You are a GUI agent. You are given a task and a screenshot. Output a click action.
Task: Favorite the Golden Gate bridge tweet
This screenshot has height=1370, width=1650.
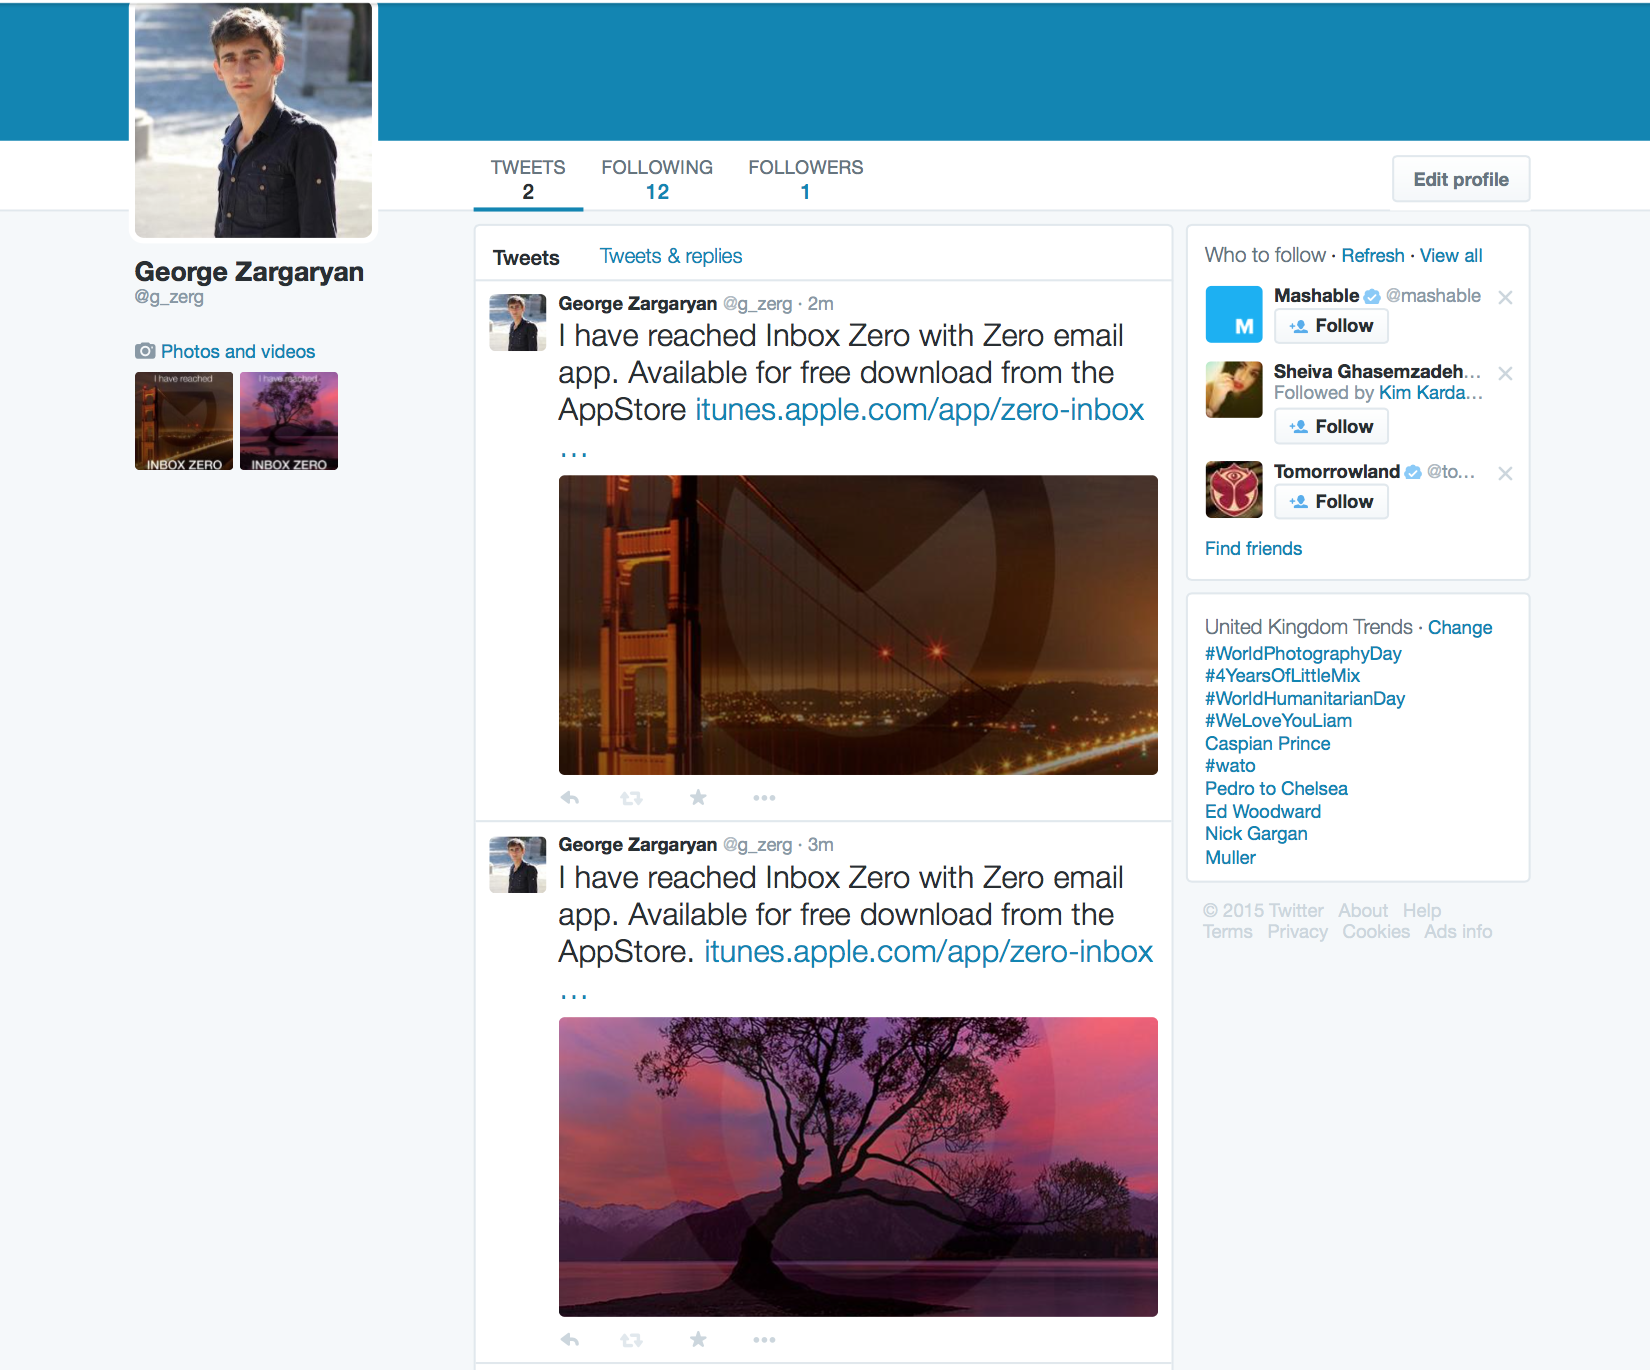coord(698,797)
